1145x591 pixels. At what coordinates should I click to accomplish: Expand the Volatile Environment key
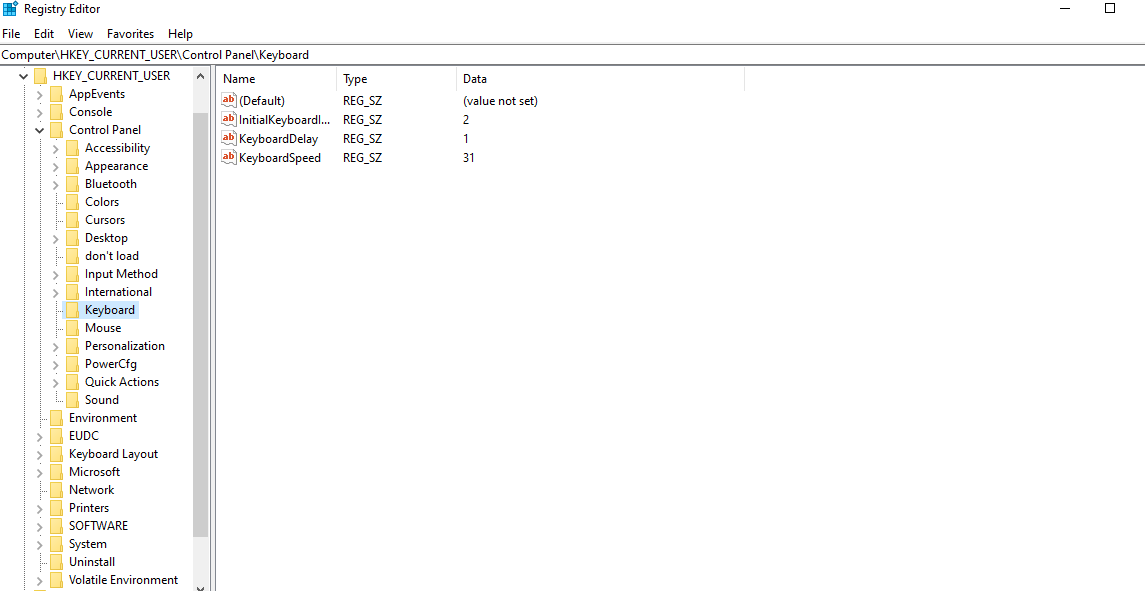tap(39, 580)
